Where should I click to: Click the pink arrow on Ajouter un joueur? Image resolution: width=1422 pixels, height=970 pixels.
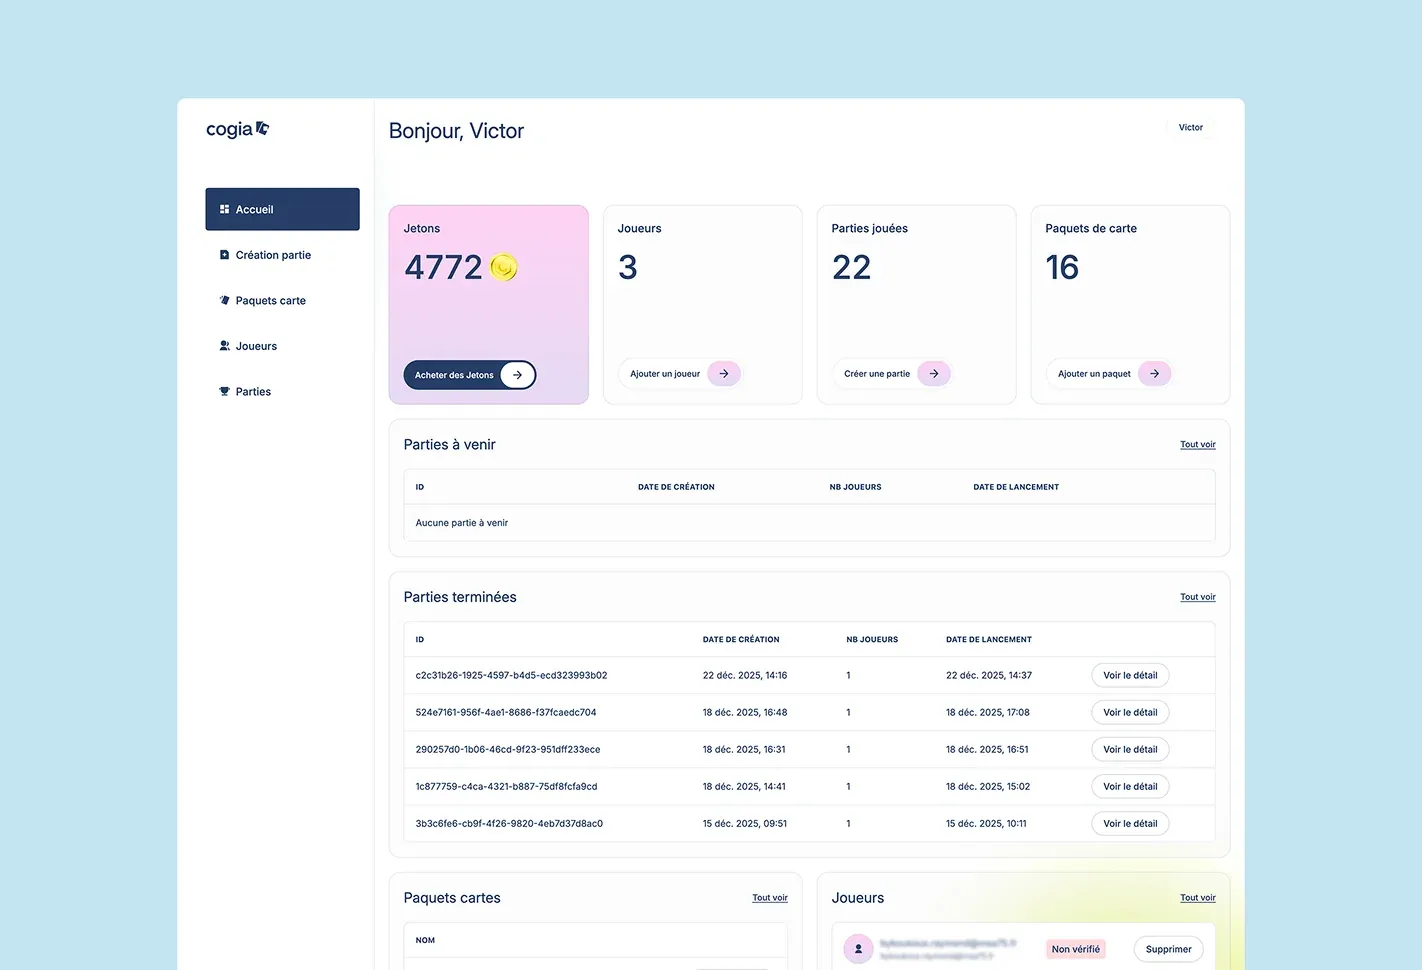pyautogui.click(x=724, y=374)
